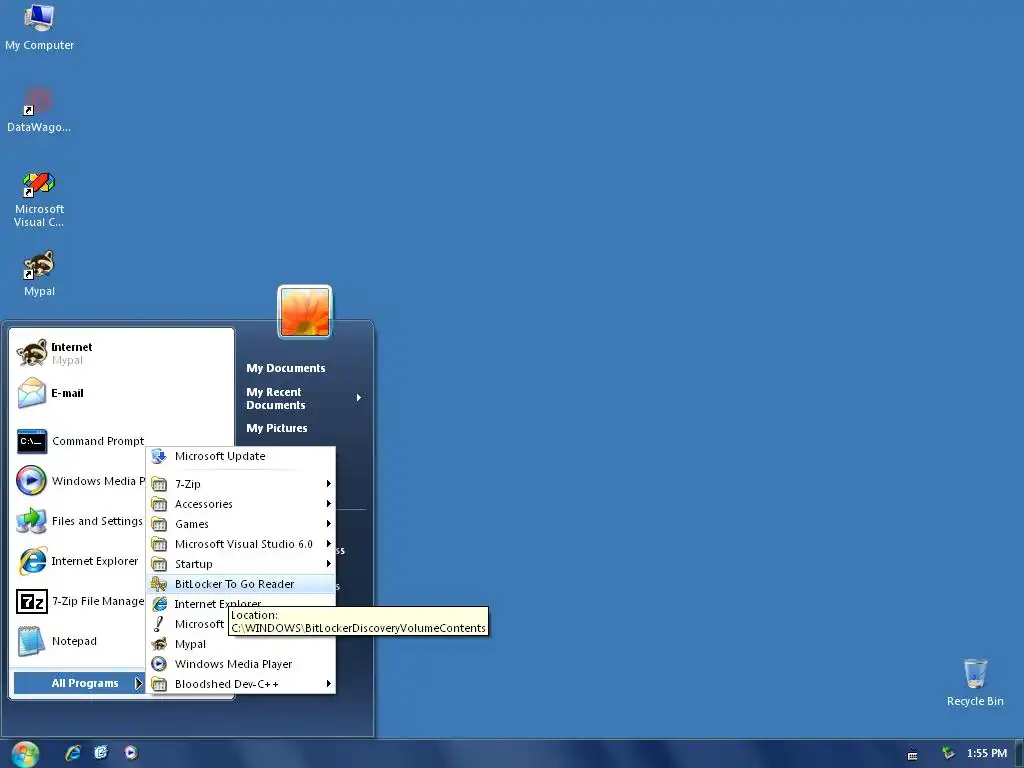This screenshot has height=768, width=1024.
Task: Click the Microsoft Update shield icon
Action: pos(159,456)
